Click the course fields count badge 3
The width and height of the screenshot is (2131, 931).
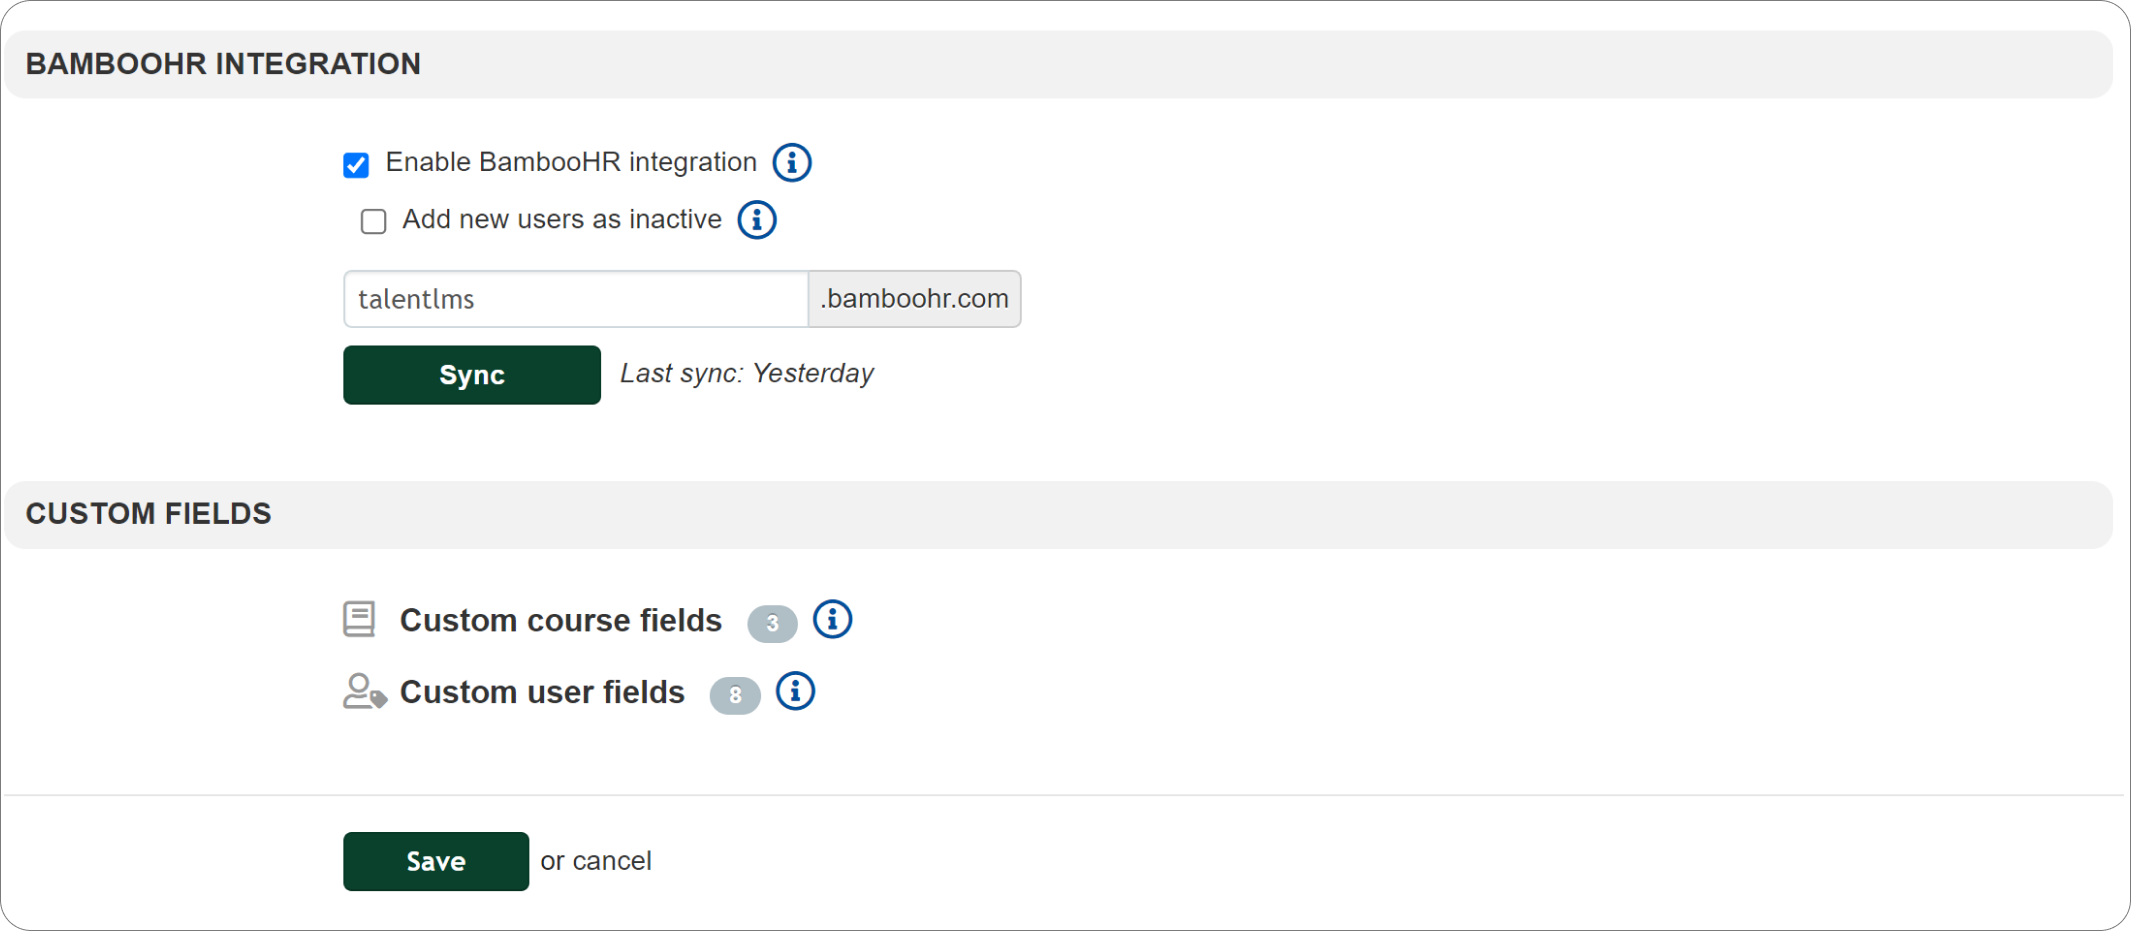coord(772,623)
